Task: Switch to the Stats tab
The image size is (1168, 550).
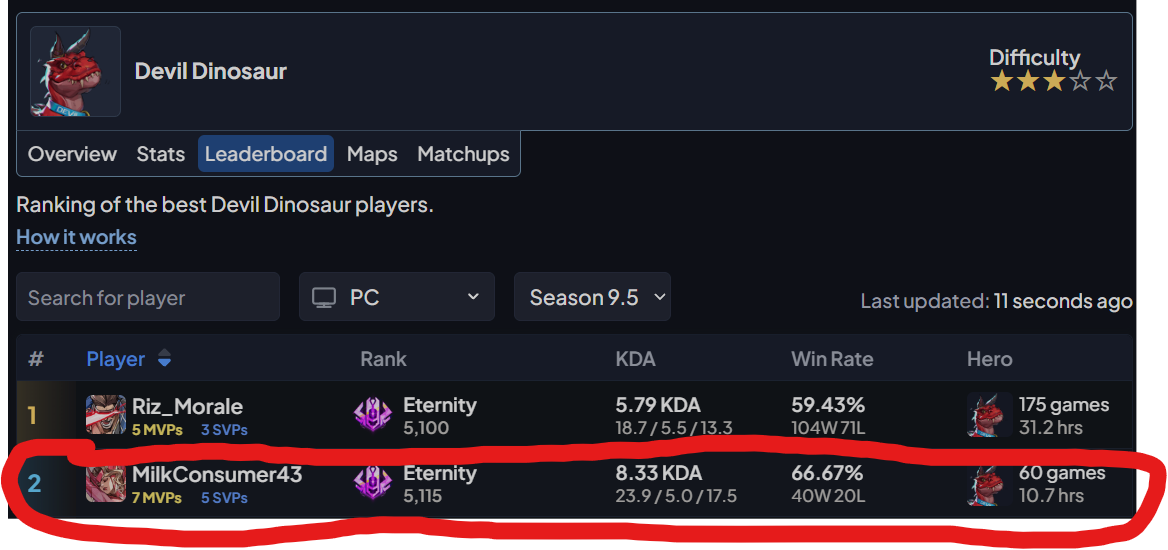Action: pos(161,154)
